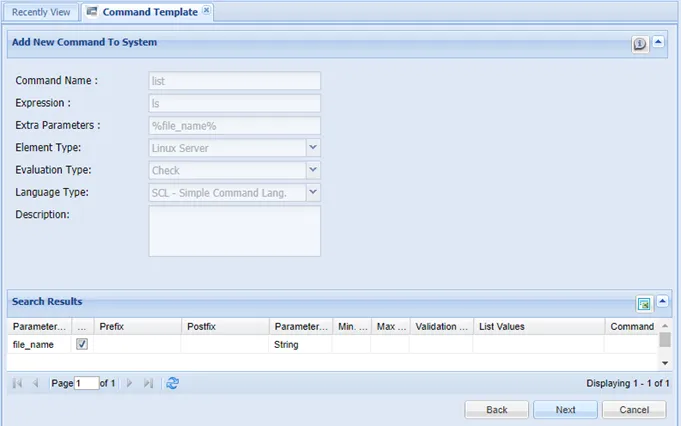Toggle the checkbox in the file_name row
The image size is (681, 426).
click(x=82, y=344)
